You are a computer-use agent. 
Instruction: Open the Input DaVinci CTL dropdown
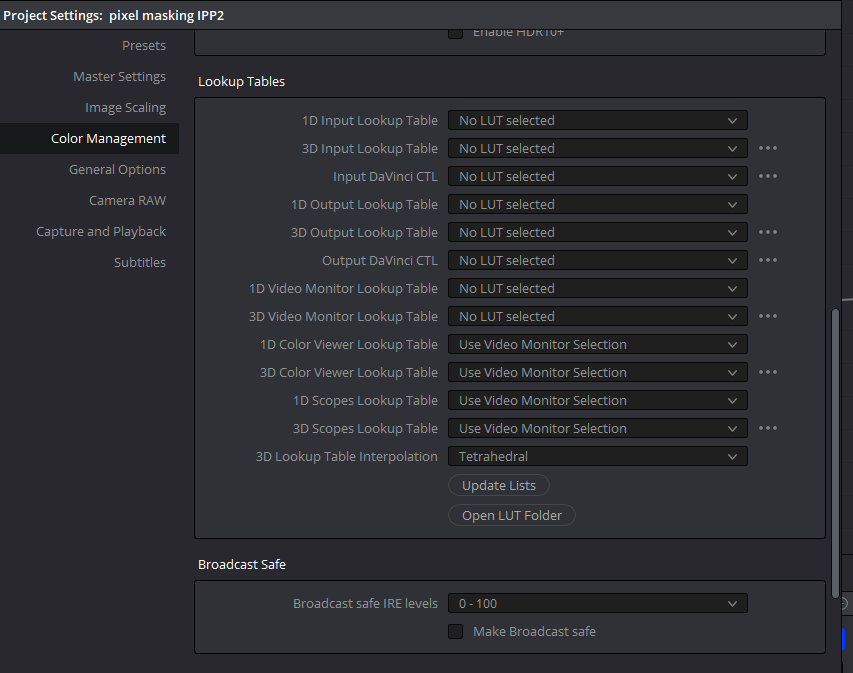(597, 176)
